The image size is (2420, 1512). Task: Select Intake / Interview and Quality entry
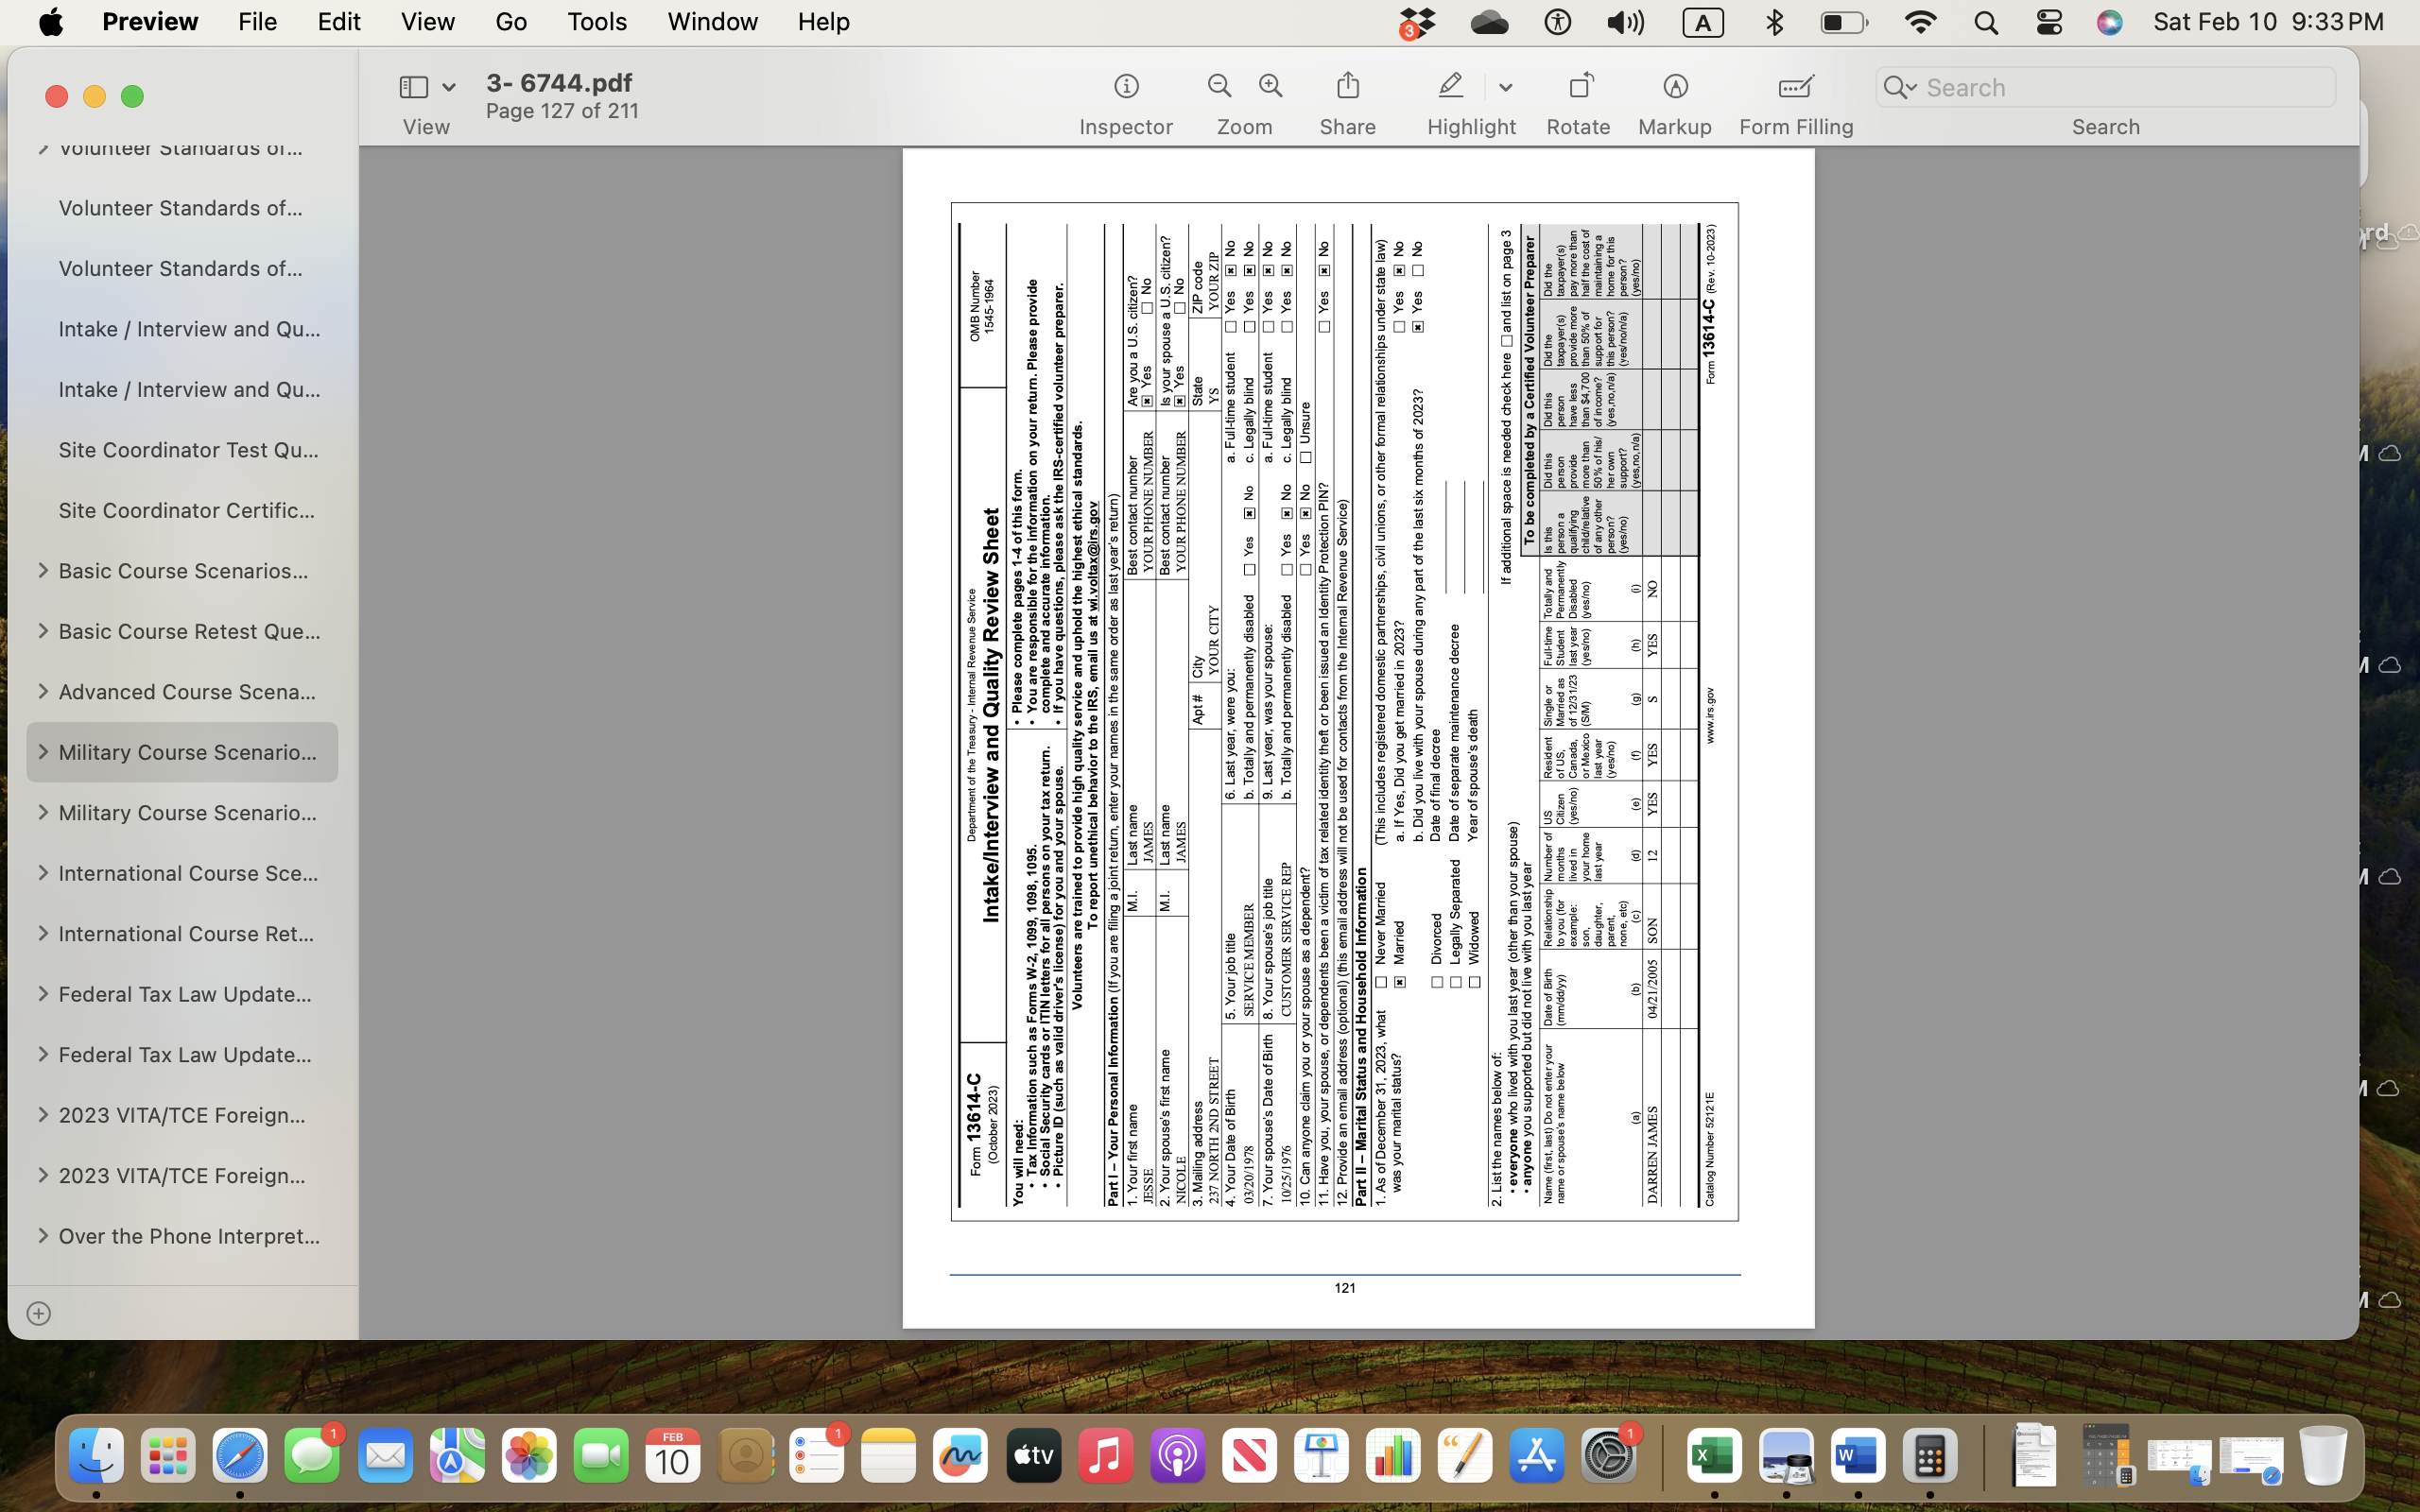[188, 329]
